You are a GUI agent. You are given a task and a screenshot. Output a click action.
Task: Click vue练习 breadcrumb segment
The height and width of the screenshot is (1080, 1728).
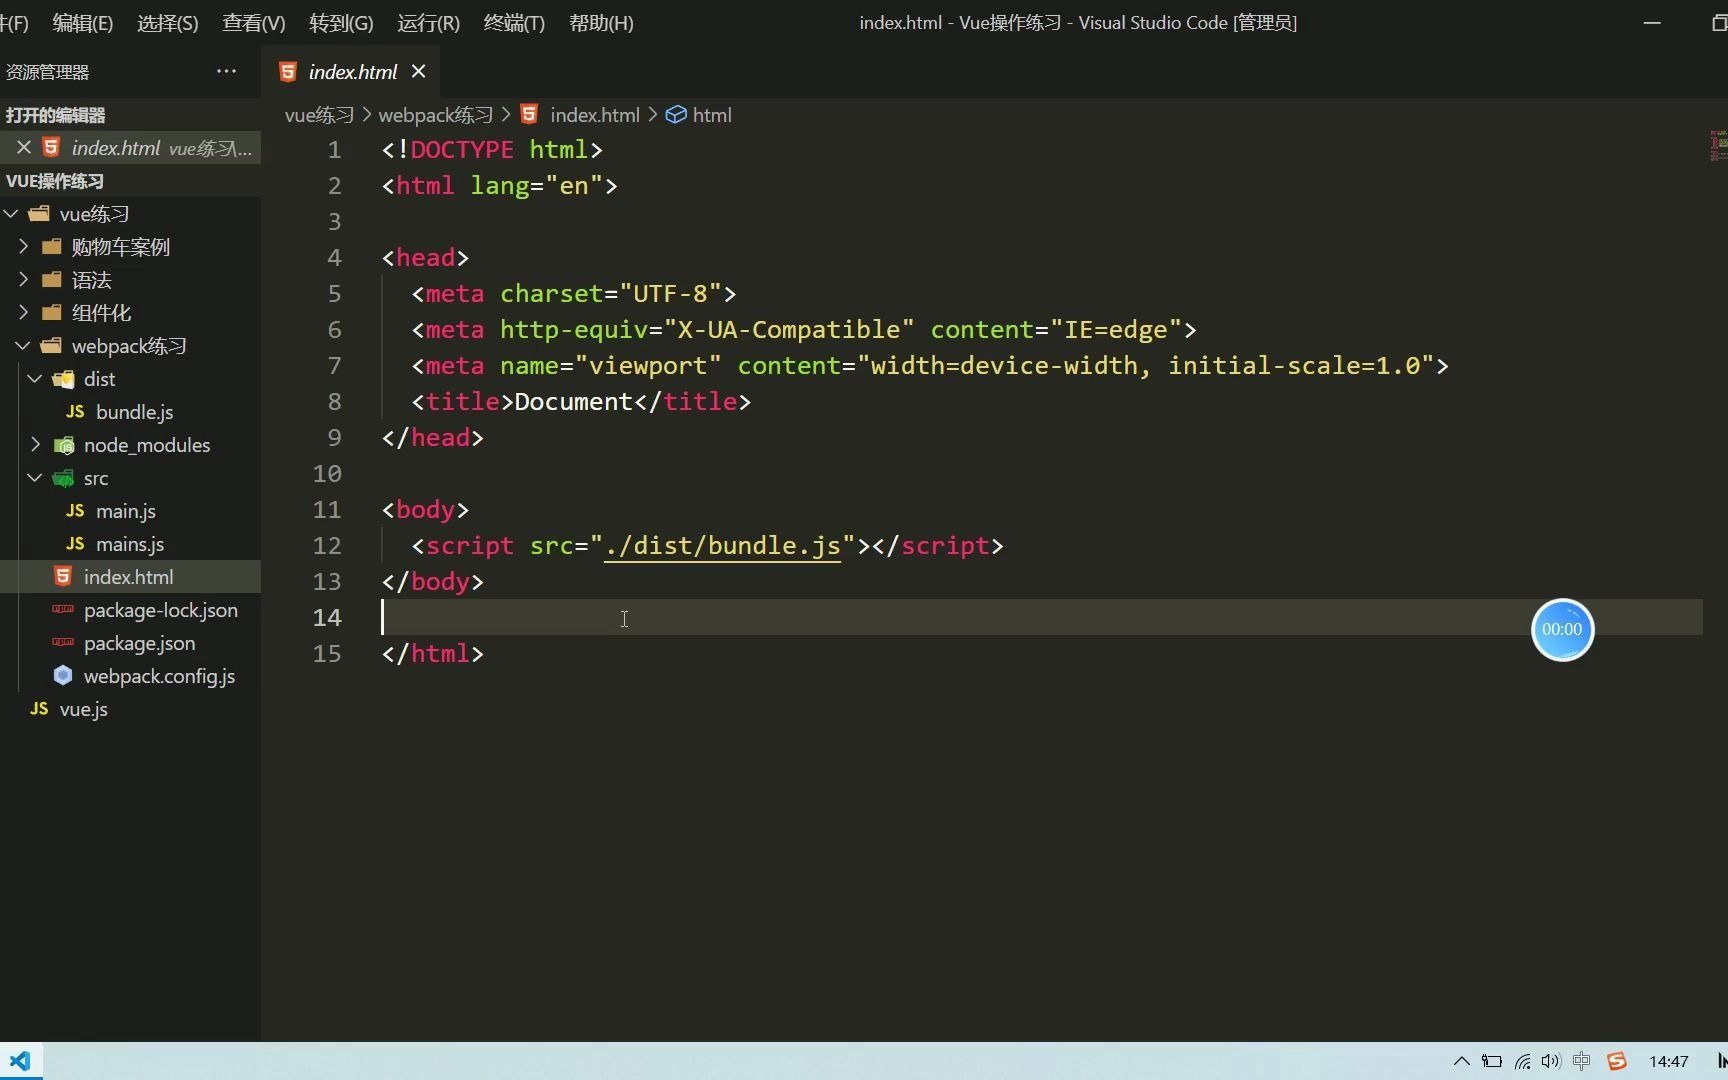click(319, 115)
